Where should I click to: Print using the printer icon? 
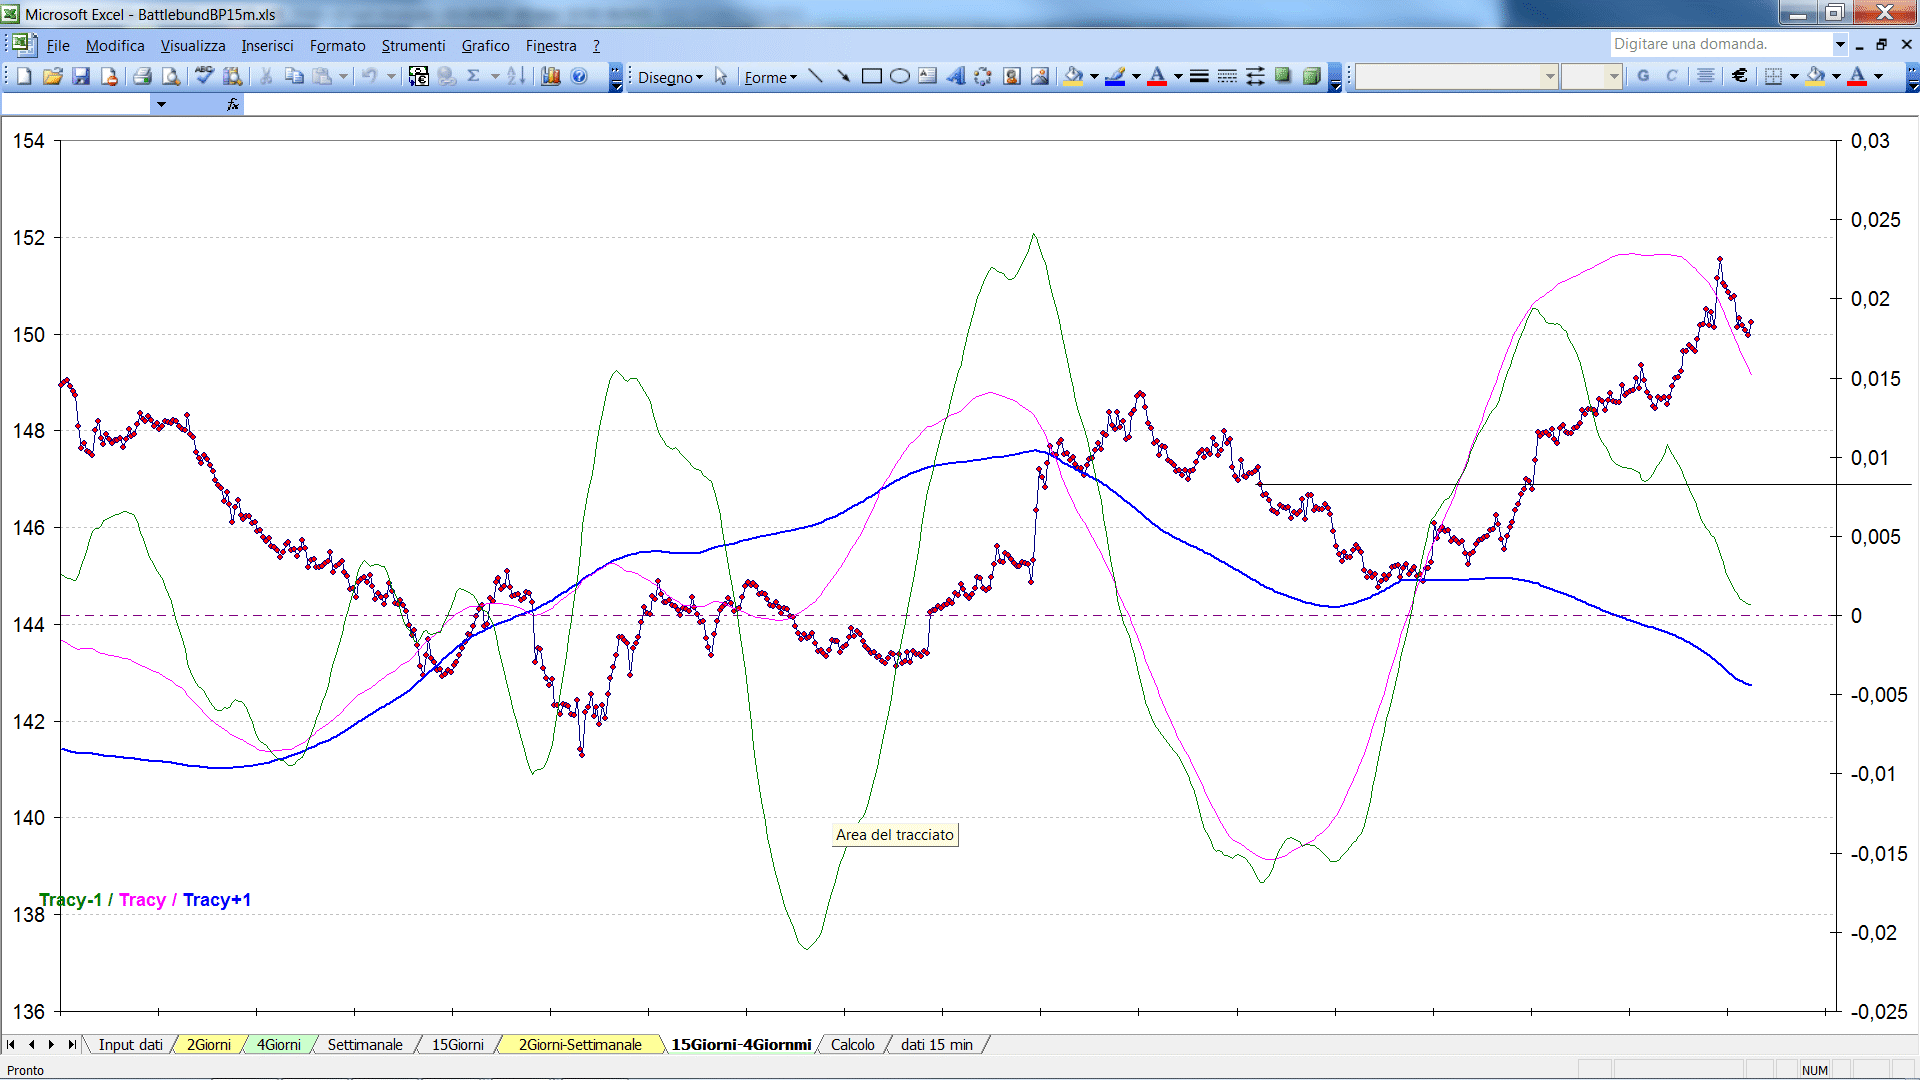click(x=143, y=76)
